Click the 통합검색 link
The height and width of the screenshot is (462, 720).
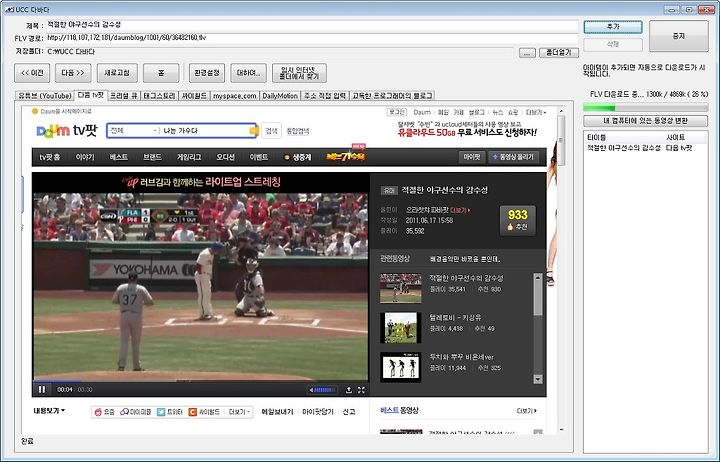pyautogui.click(x=298, y=131)
